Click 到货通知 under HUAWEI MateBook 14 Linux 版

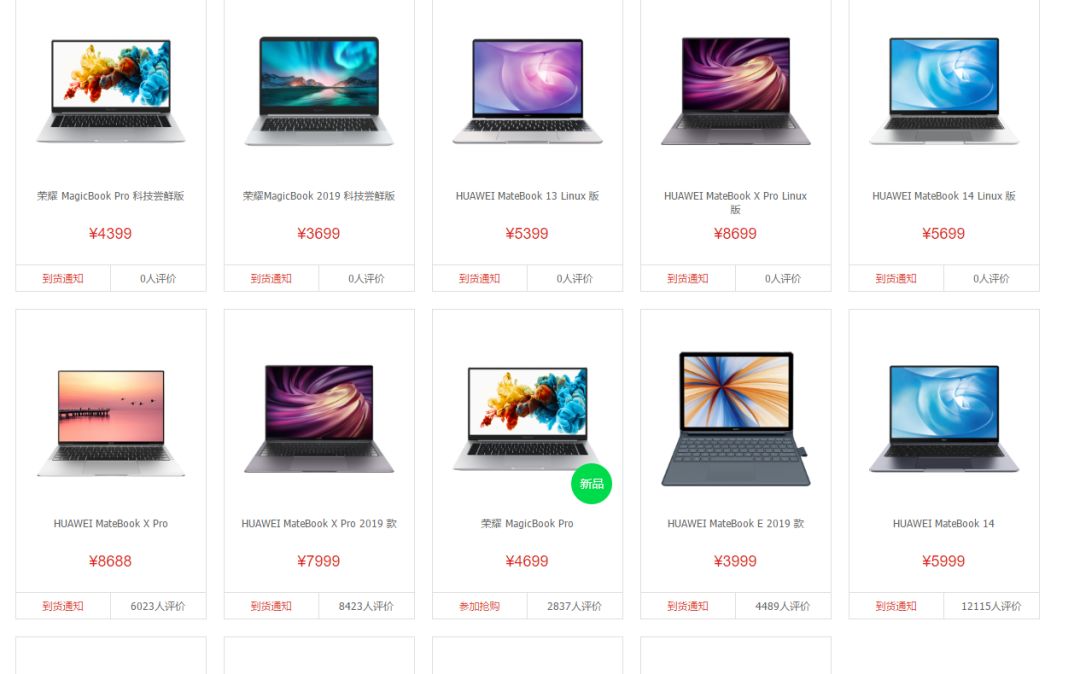(x=895, y=279)
